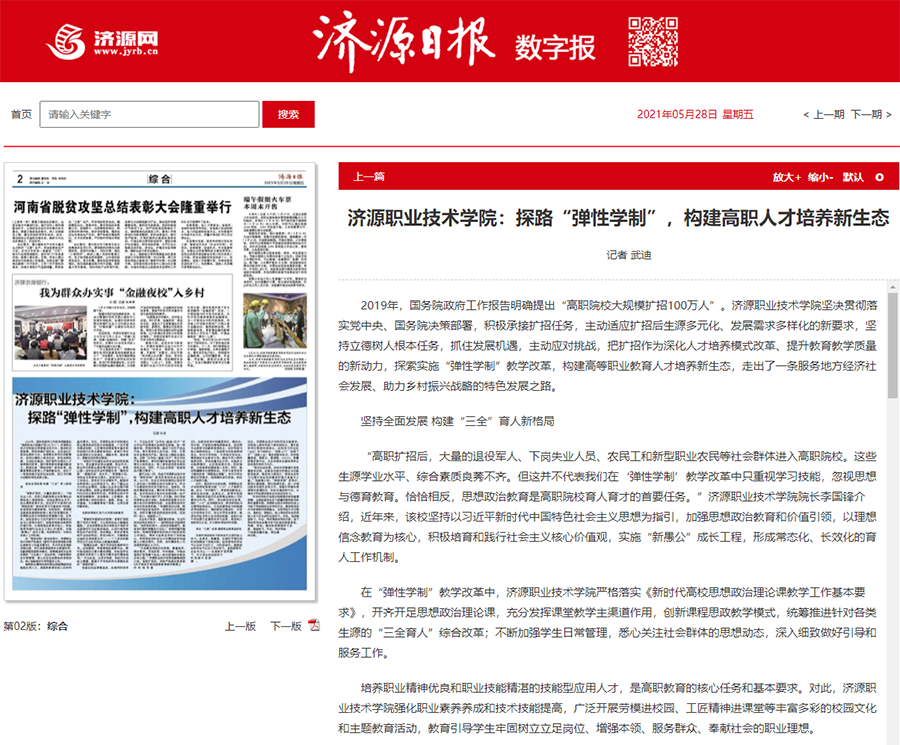Click paragraph starting 培养职业精神优良

[x=607, y=708]
